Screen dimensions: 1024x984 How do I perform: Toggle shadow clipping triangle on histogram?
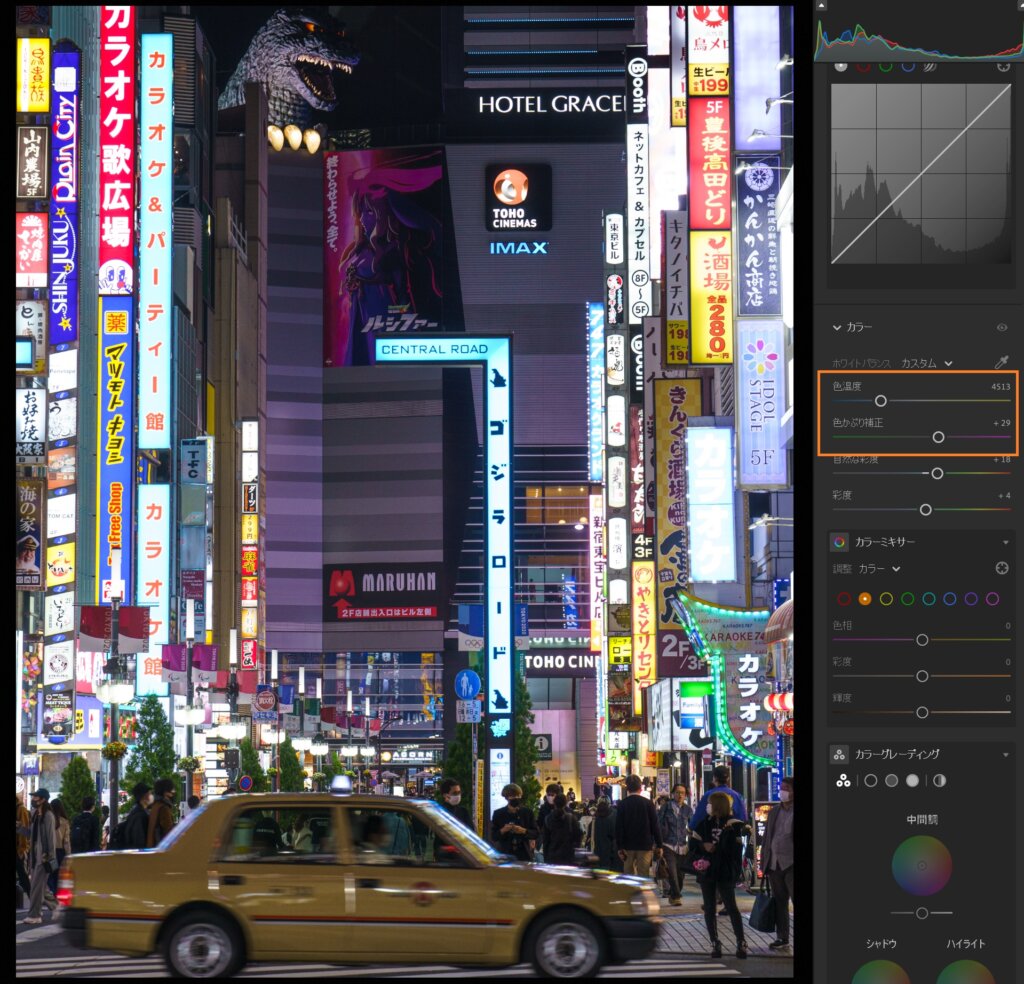(x=822, y=5)
